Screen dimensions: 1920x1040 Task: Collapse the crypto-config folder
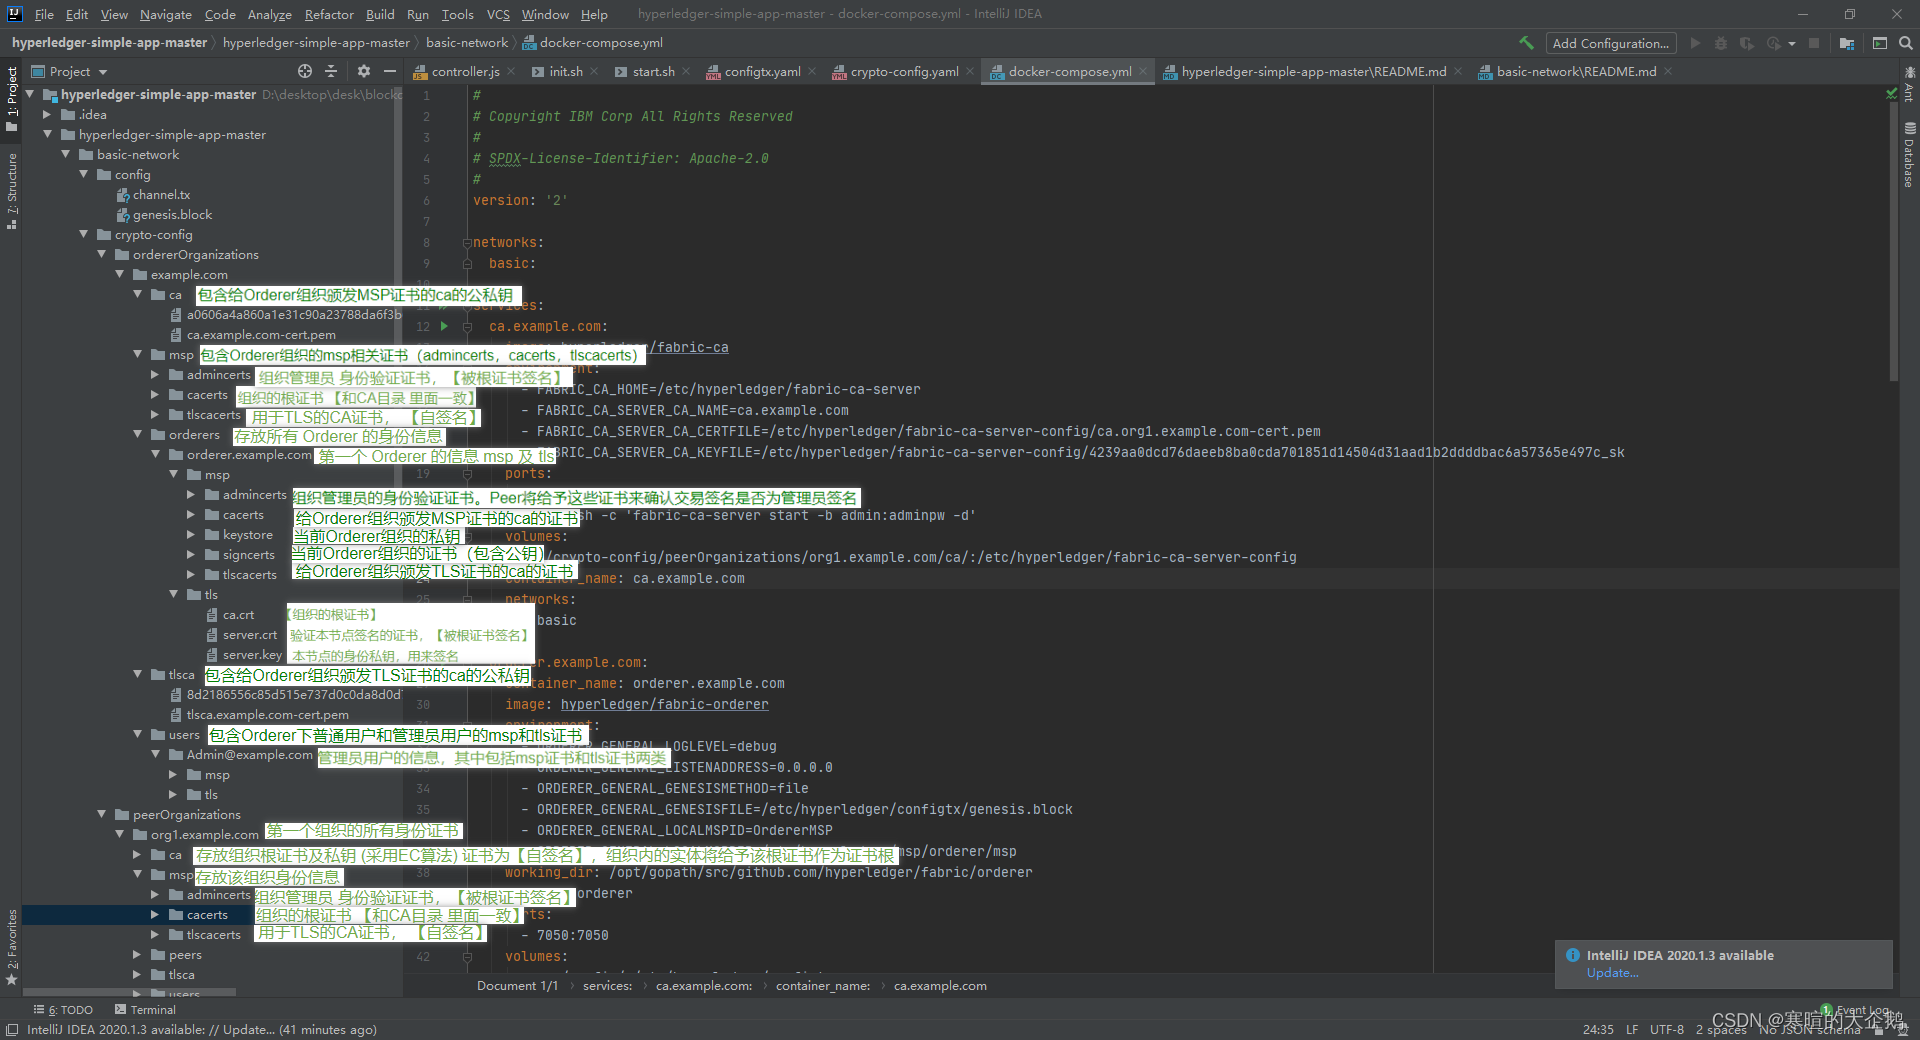pos(83,234)
